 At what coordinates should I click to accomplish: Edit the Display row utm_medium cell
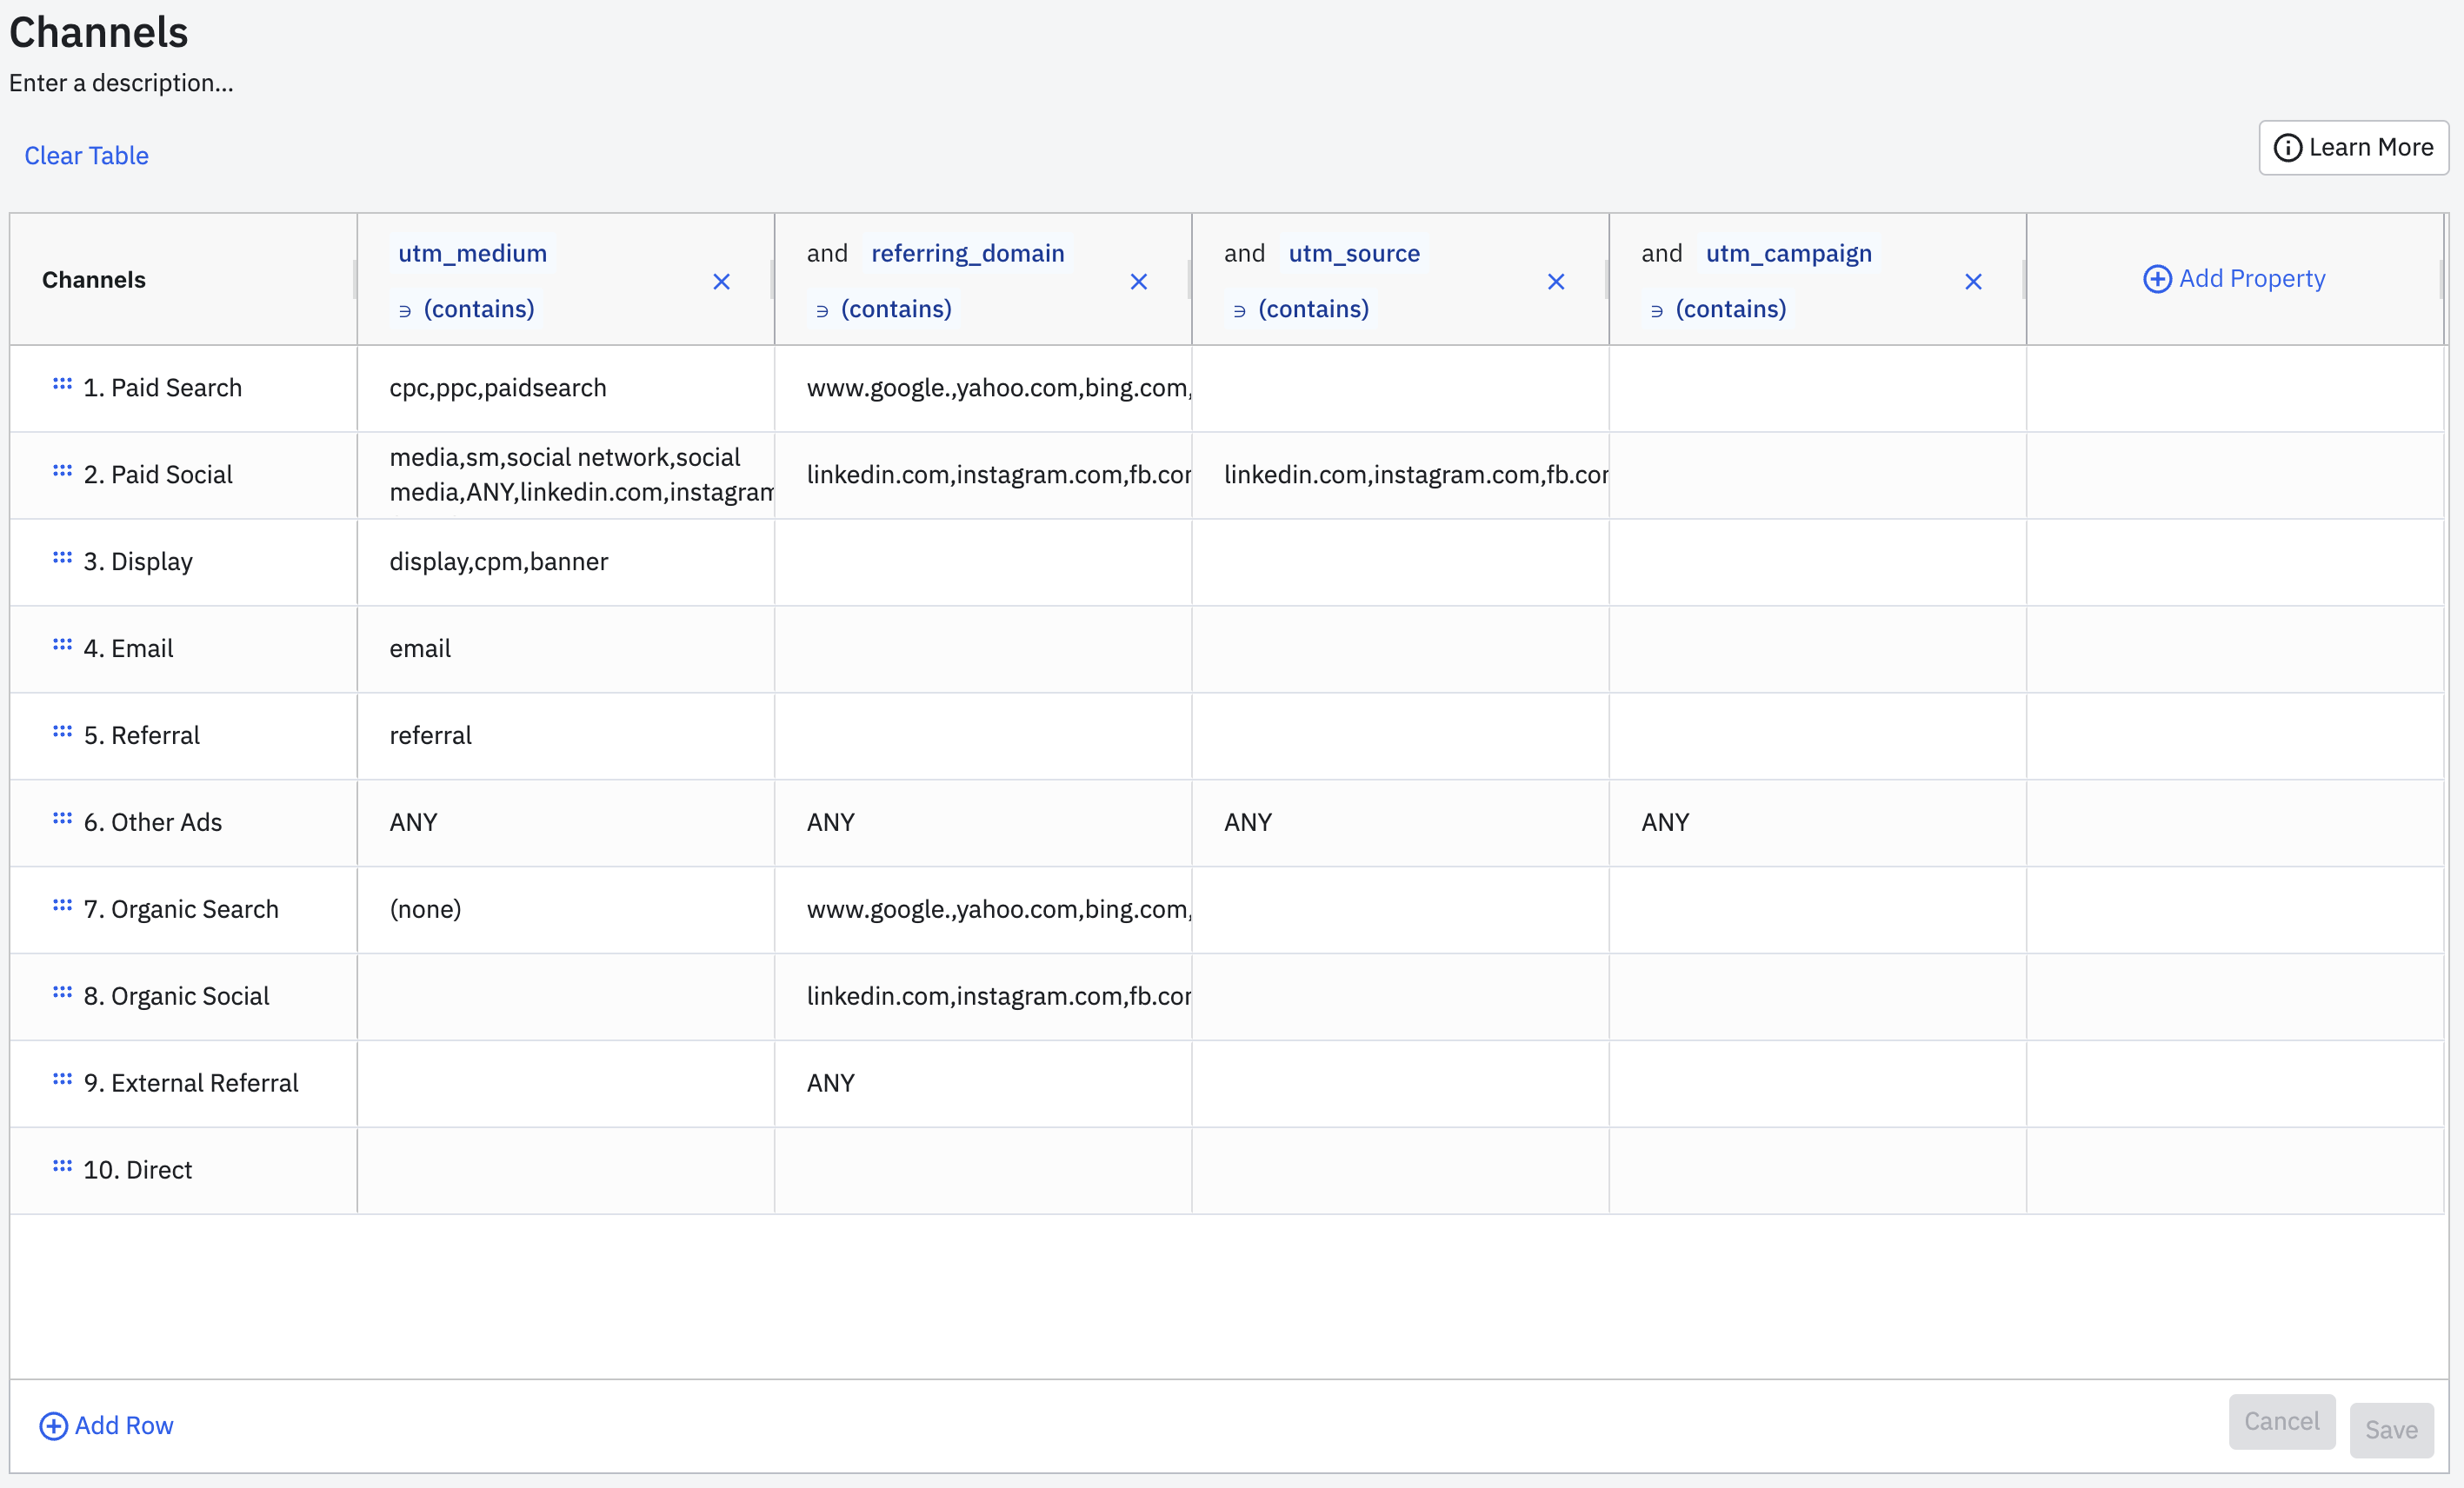pos(565,562)
